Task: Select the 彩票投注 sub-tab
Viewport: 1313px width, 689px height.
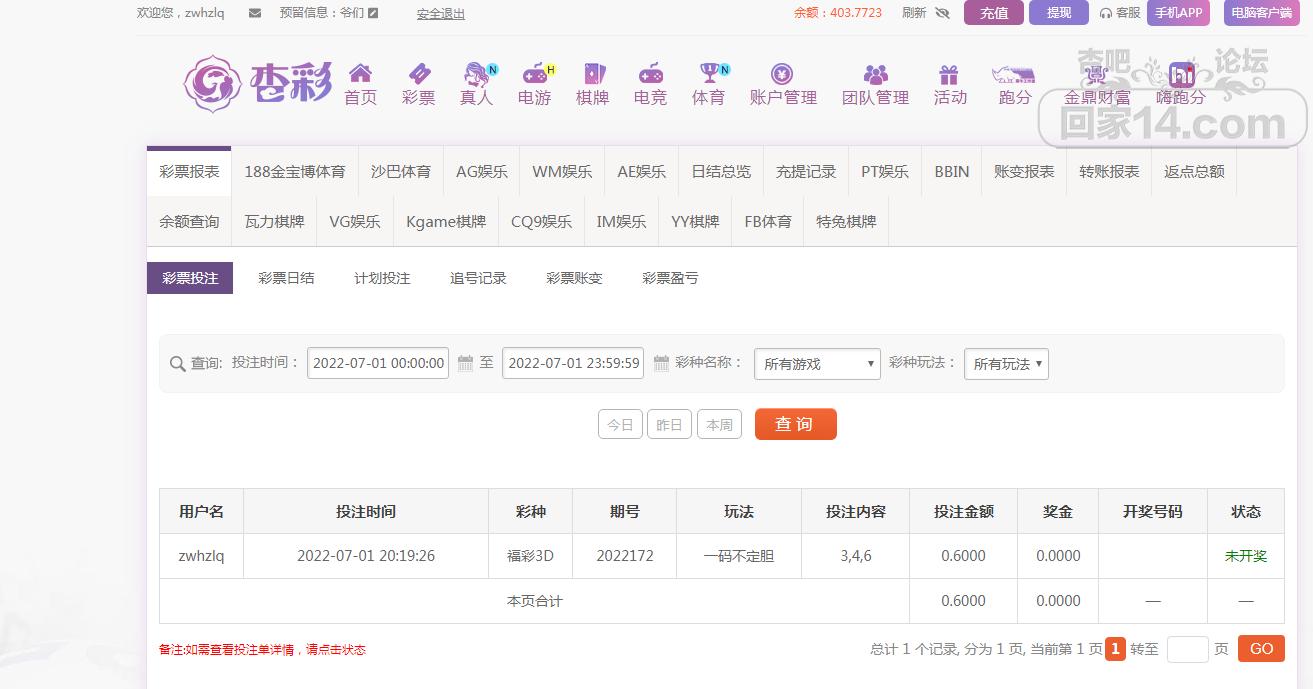Action: tap(190, 278)
